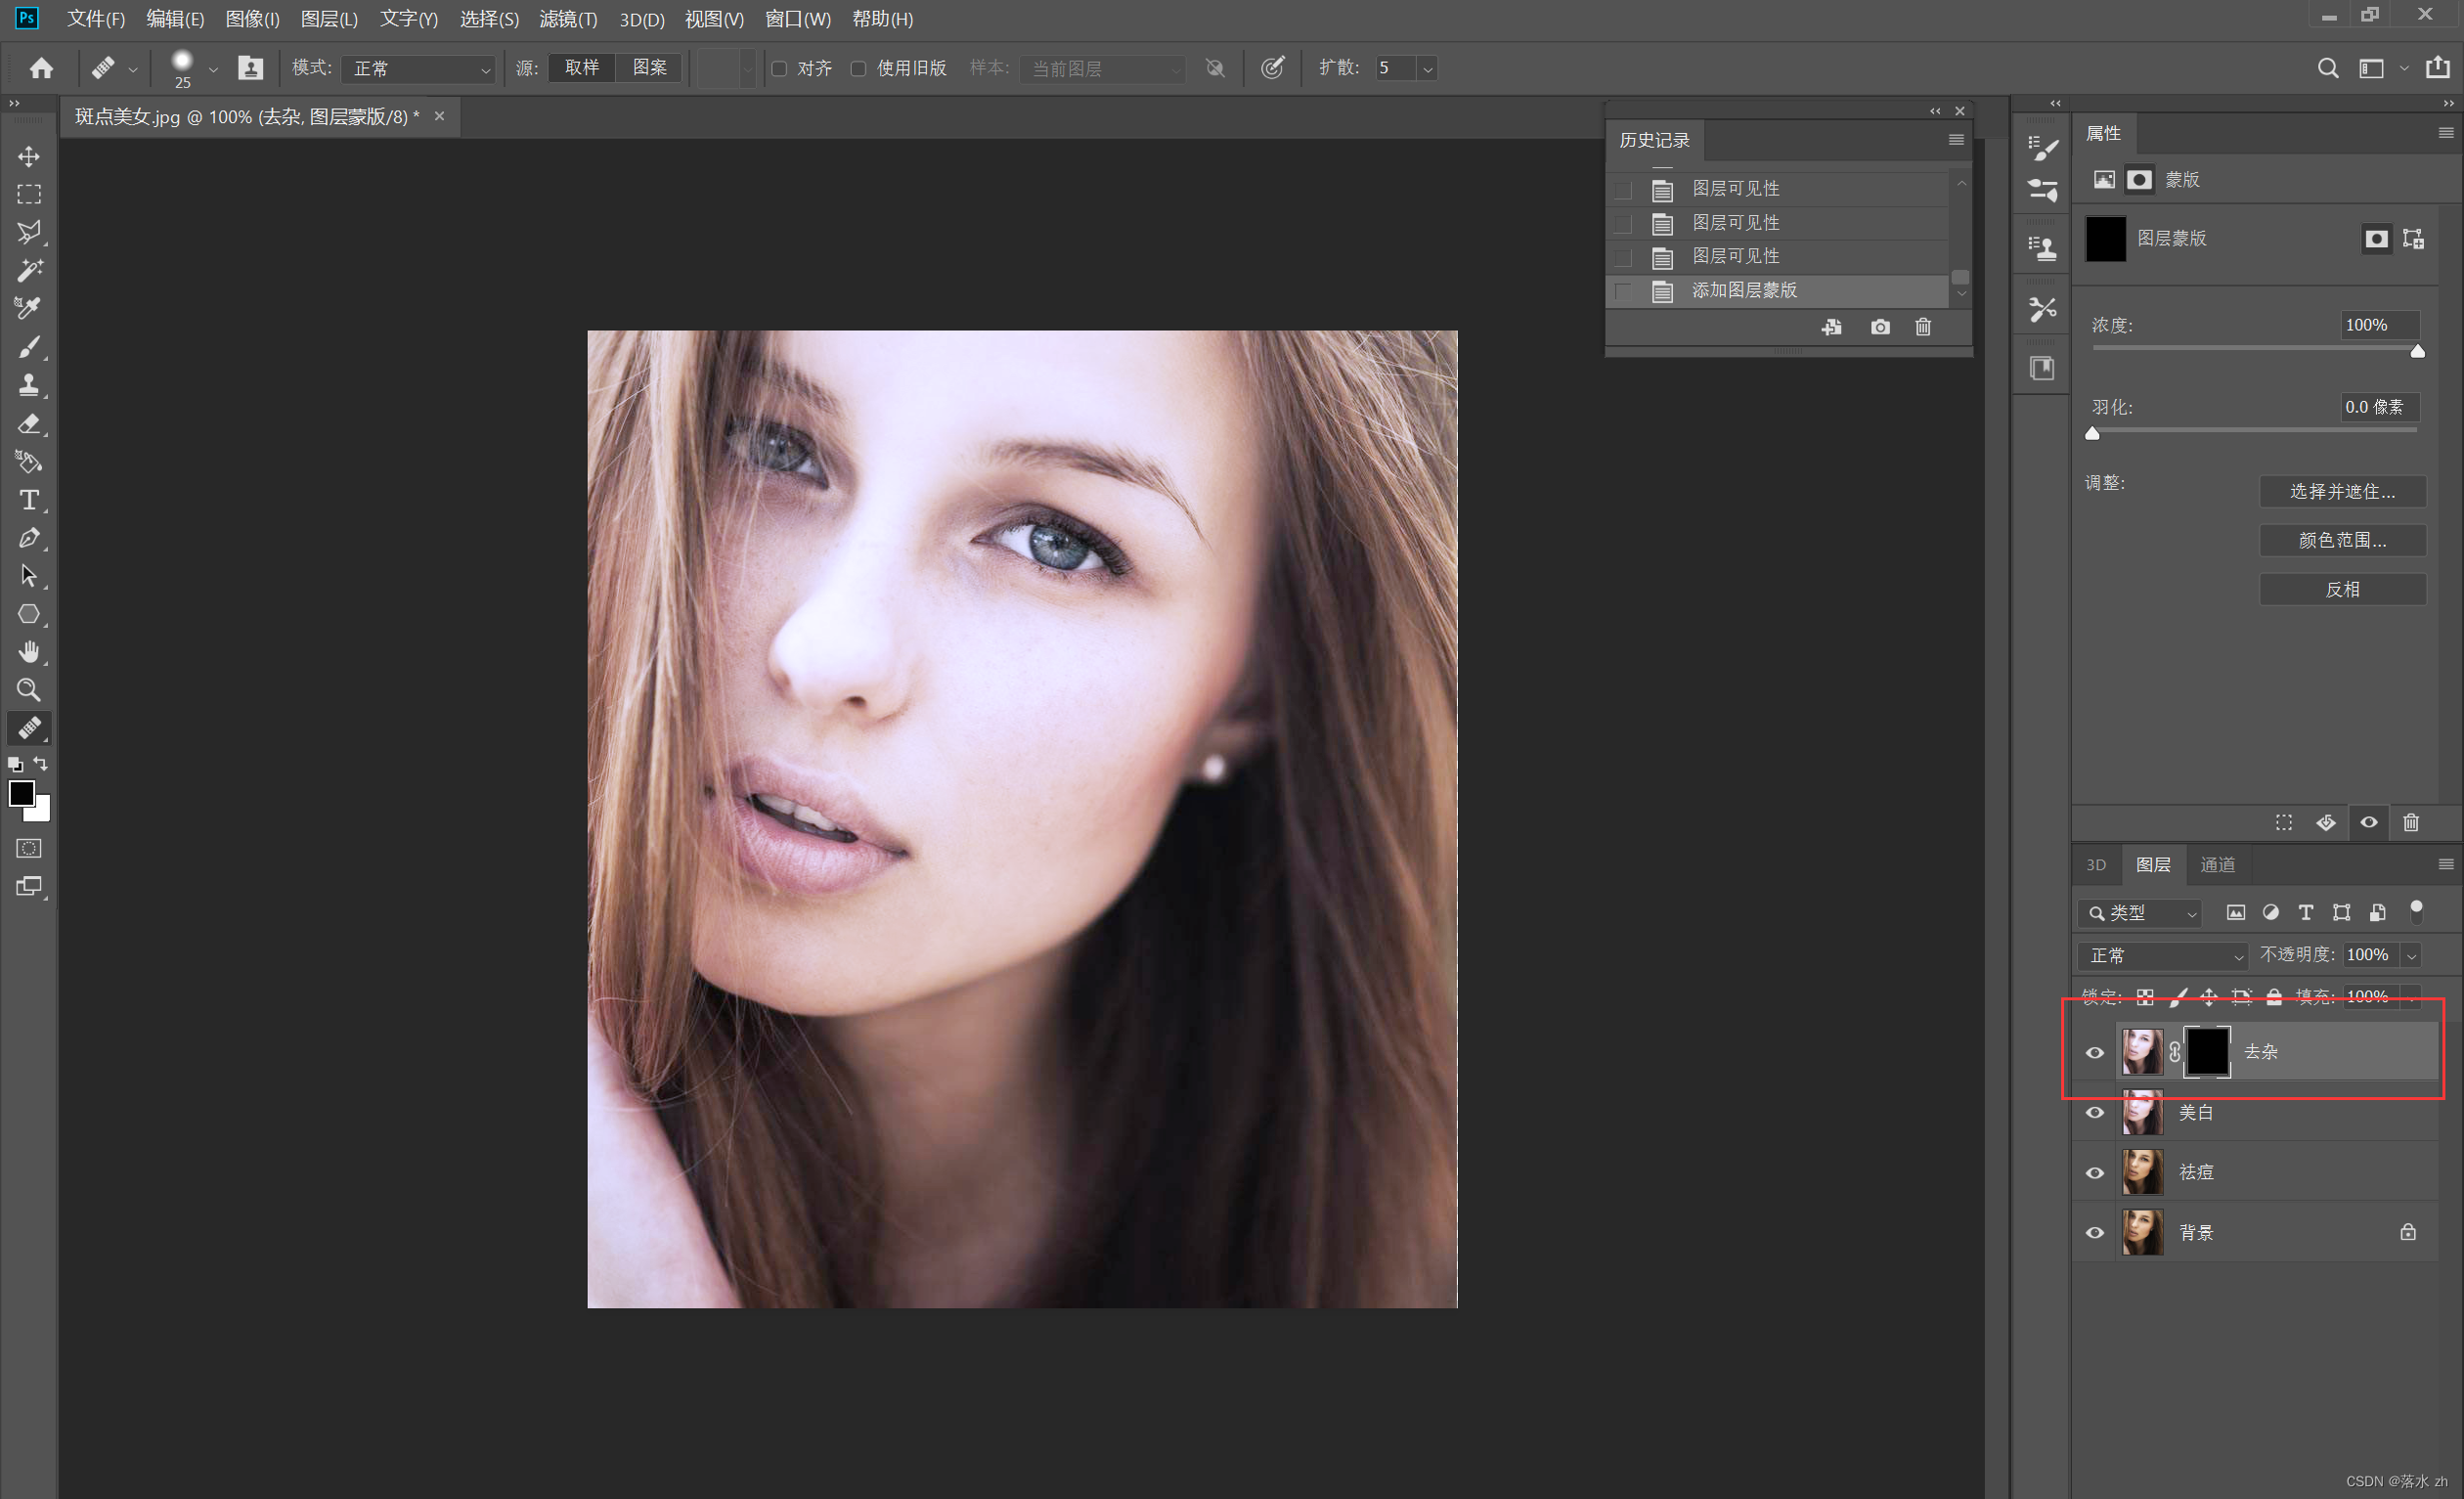Open the layer 不透明度 dropdown arrow
2464x1499 pixels.
pyautogui.click(x=2411, y=956)
